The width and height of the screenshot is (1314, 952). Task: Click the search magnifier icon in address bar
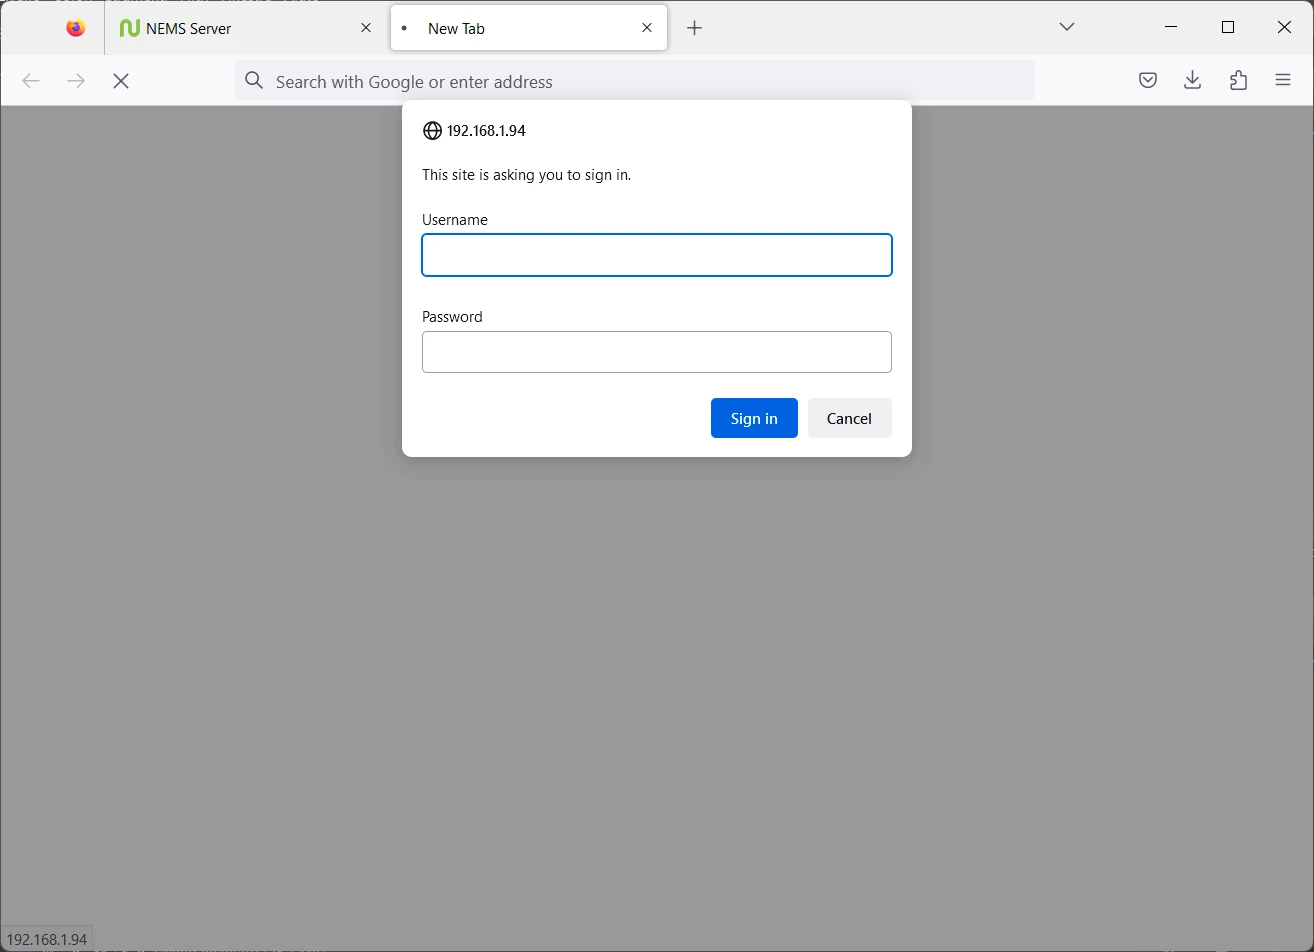[x=254, y=81]
